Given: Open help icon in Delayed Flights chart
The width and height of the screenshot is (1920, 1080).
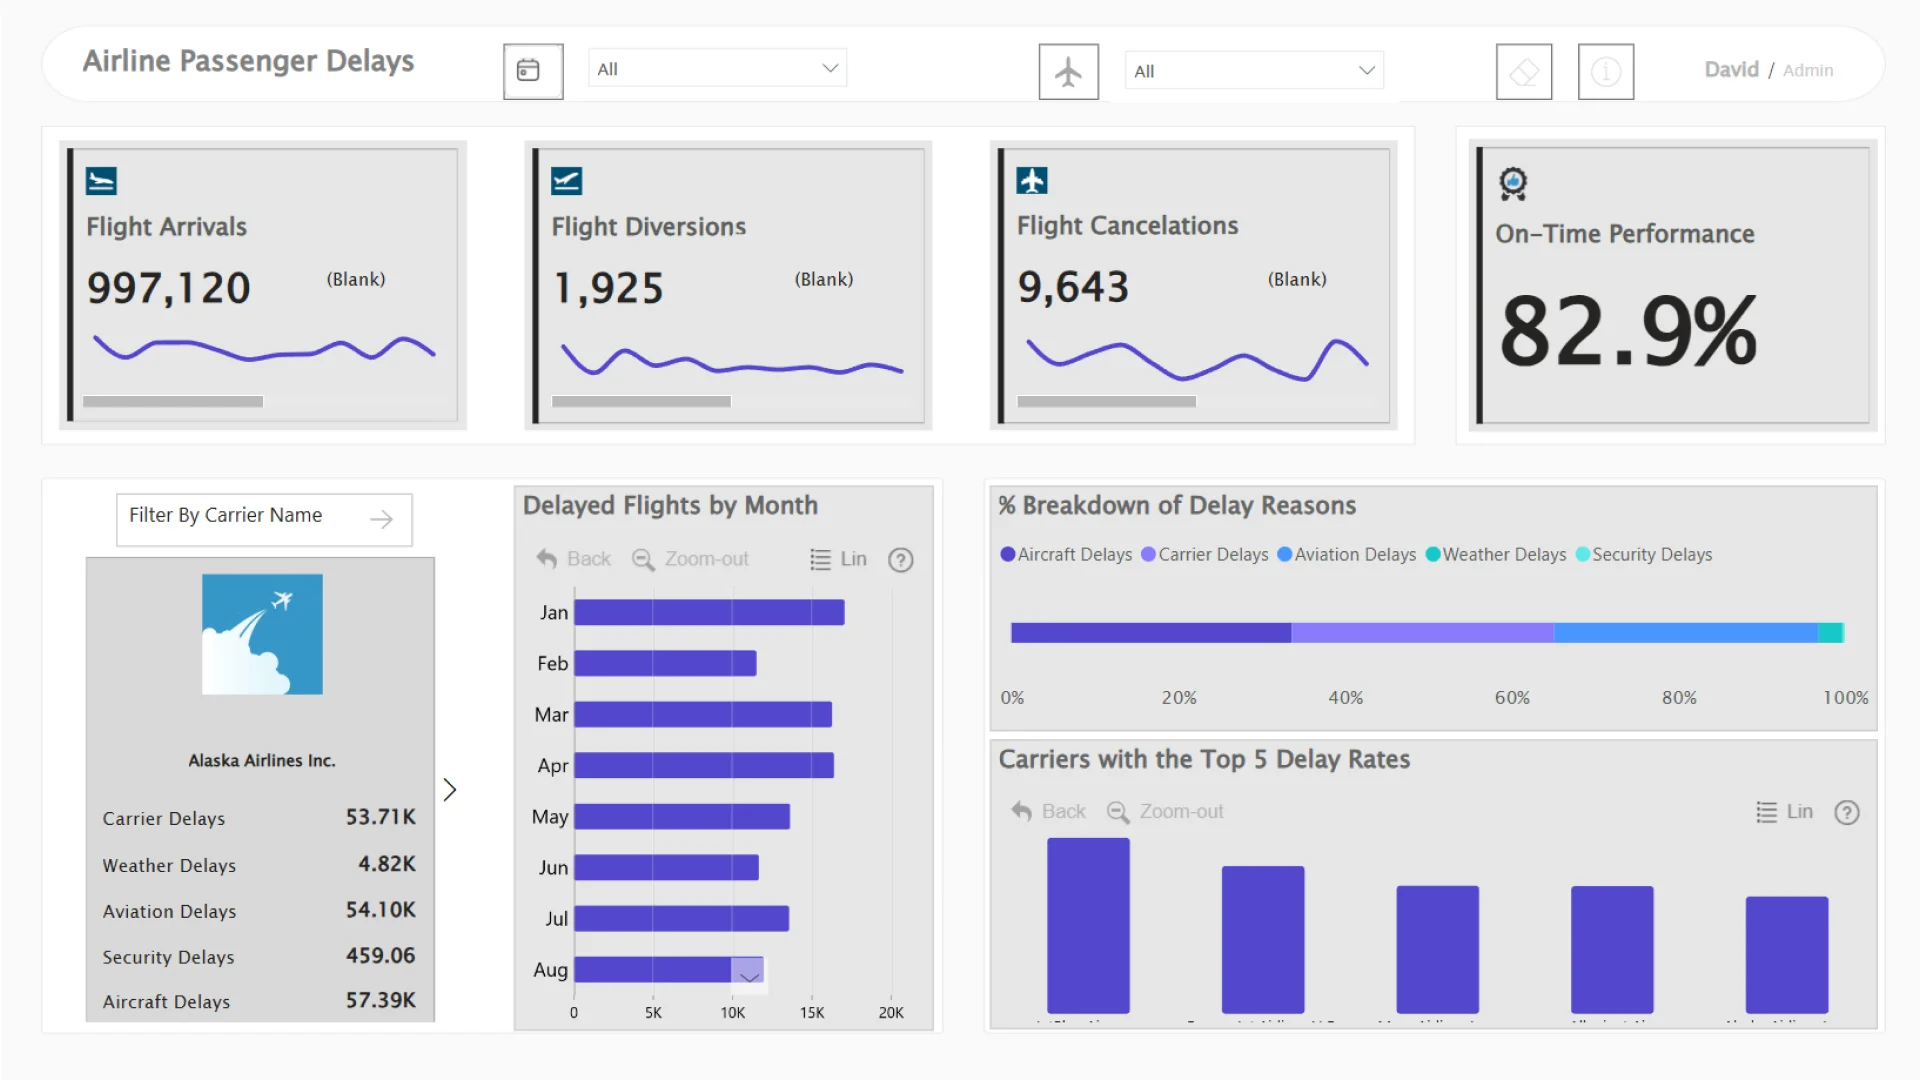Looking at the screenshot, I should pyautogui.click(x=901, y=560).
